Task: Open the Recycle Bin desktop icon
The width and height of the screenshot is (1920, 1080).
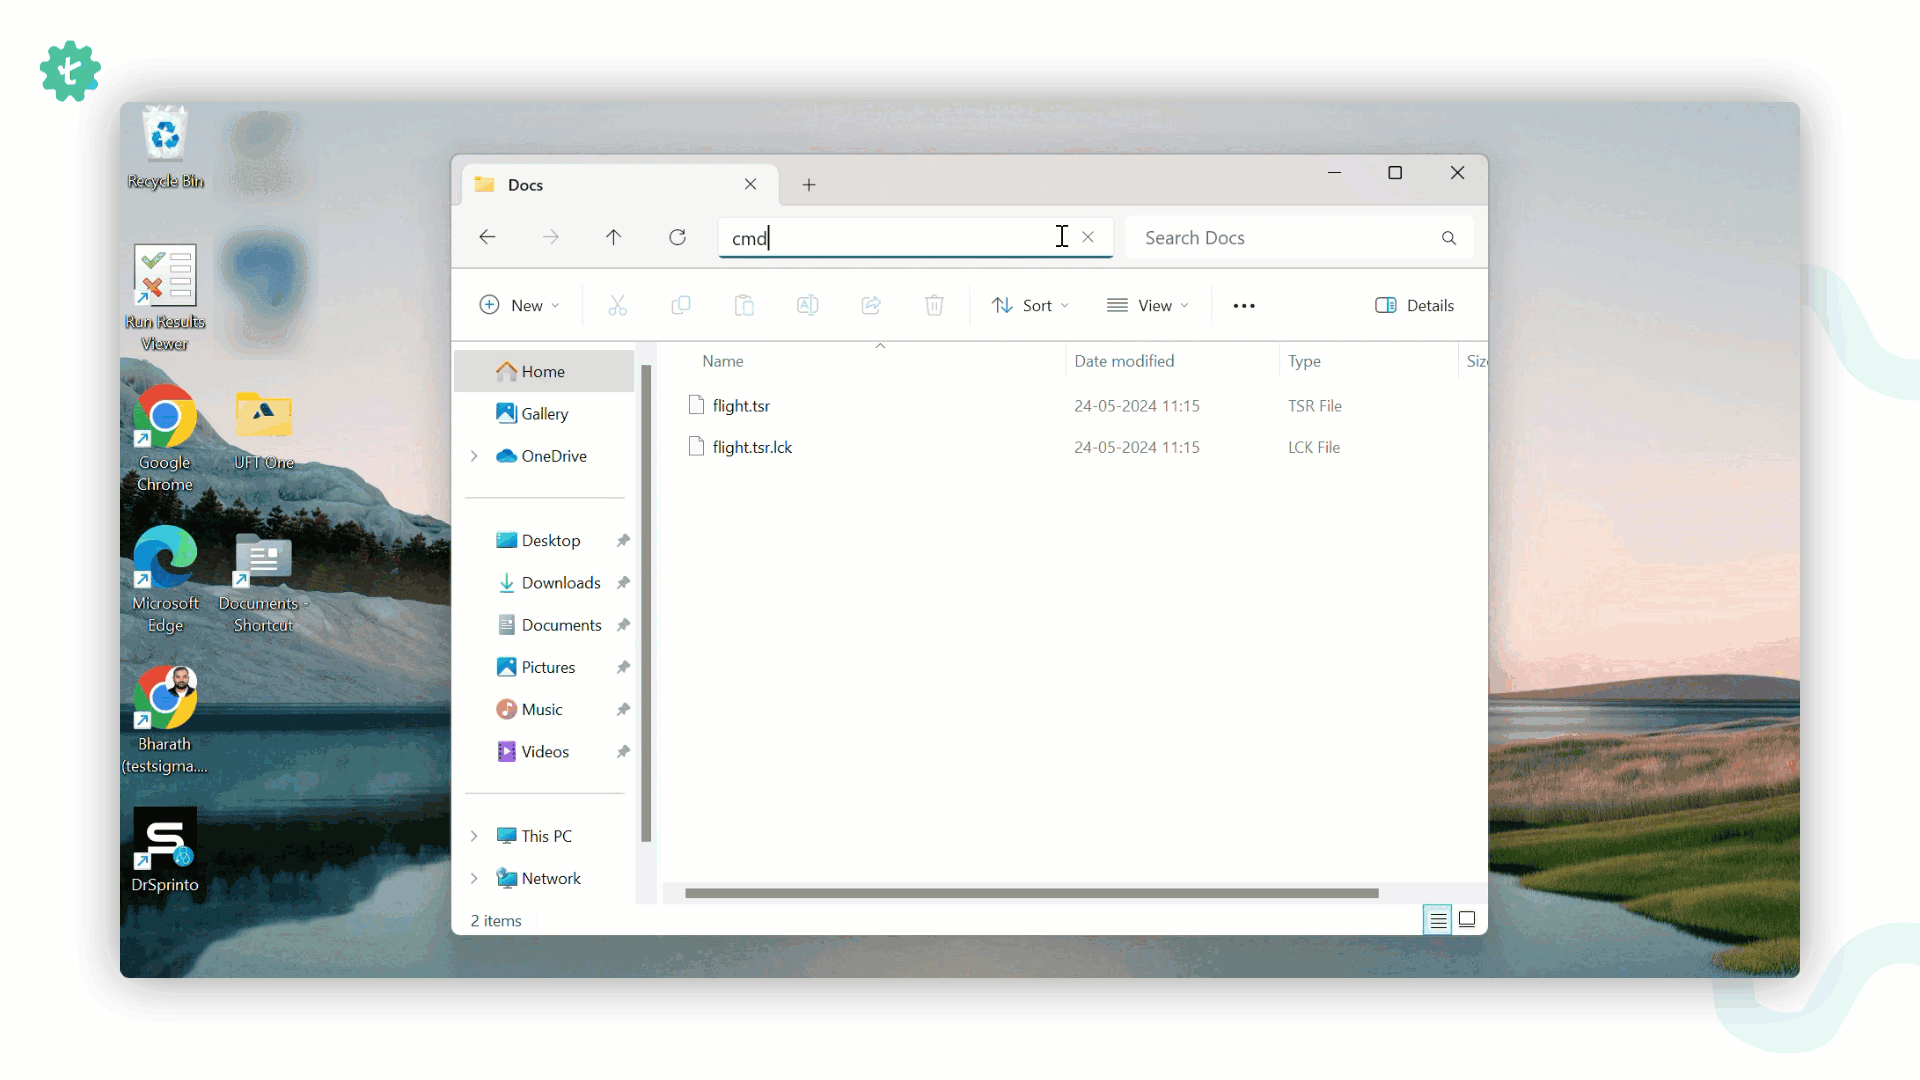Action: tap(165, 147)
